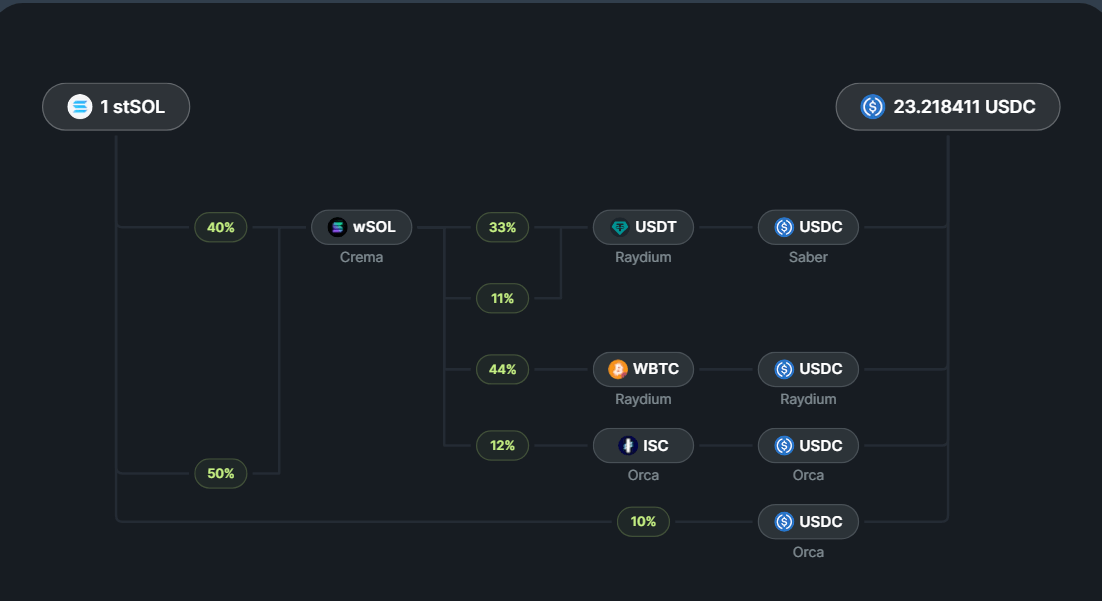Click the 12% split badge
1102x601 pixels.
[502, 445]
